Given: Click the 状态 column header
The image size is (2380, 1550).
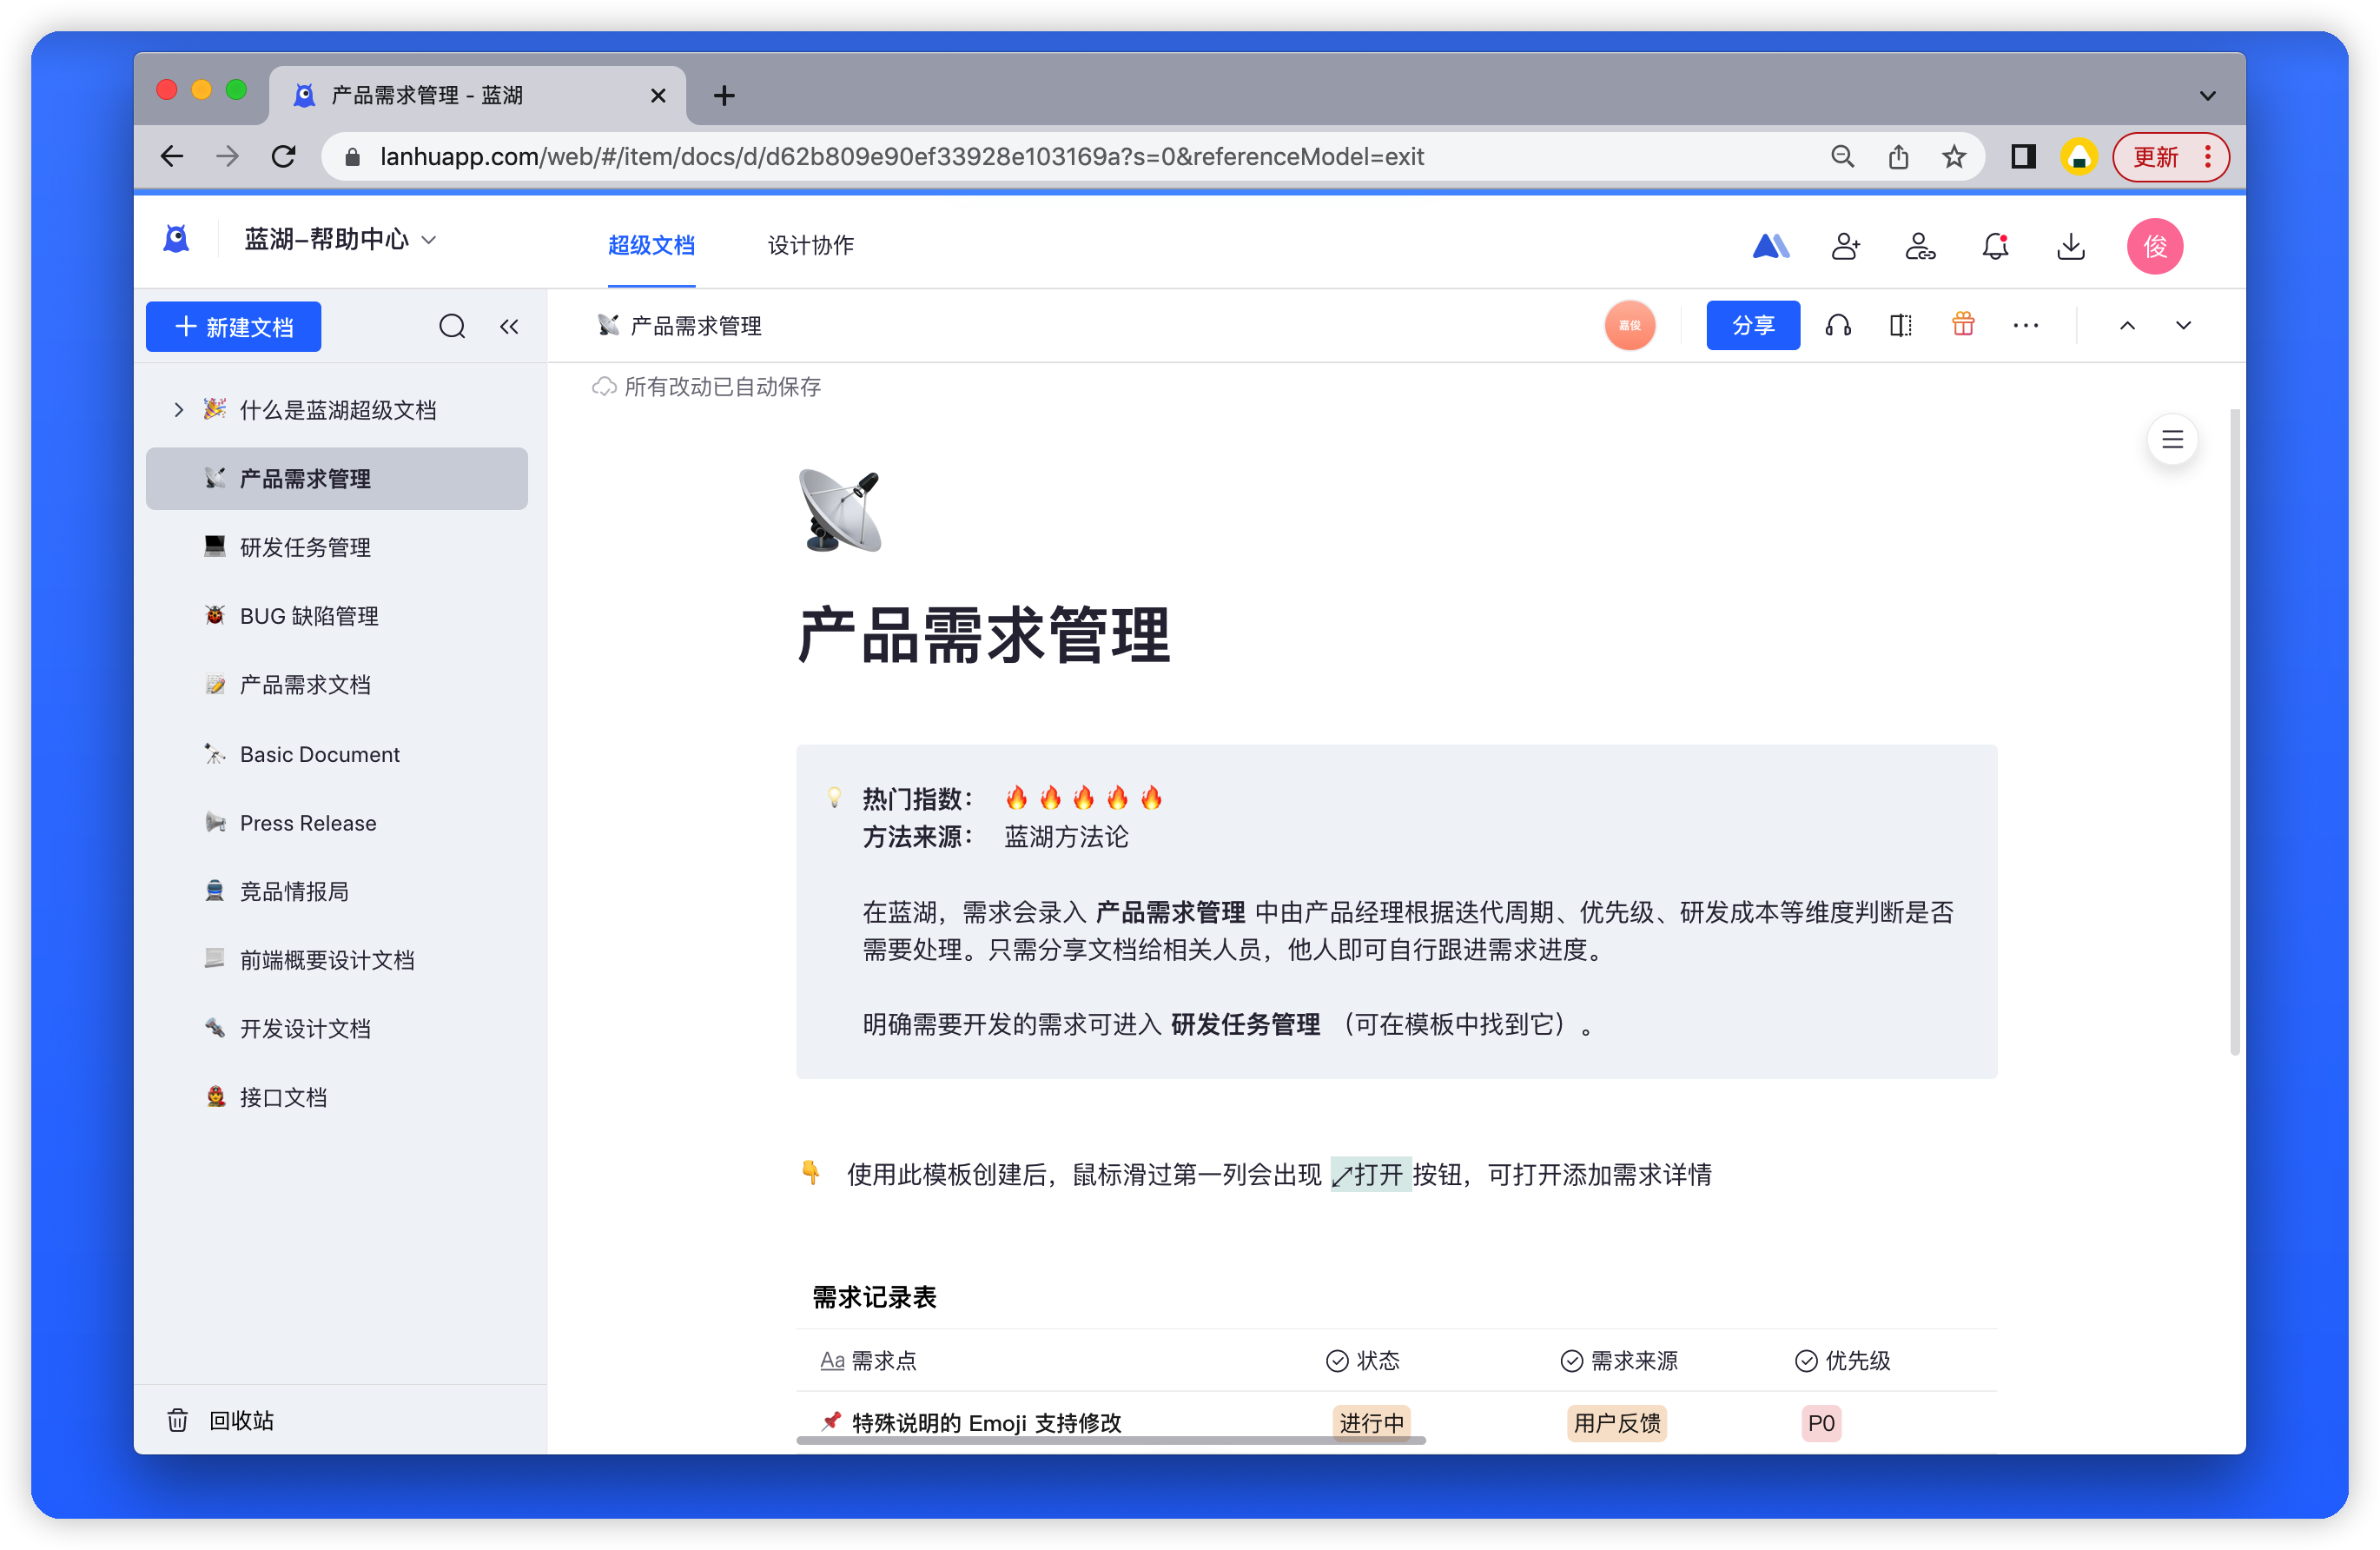Looking at the screenshot, I should [x=1364, y=1360].
